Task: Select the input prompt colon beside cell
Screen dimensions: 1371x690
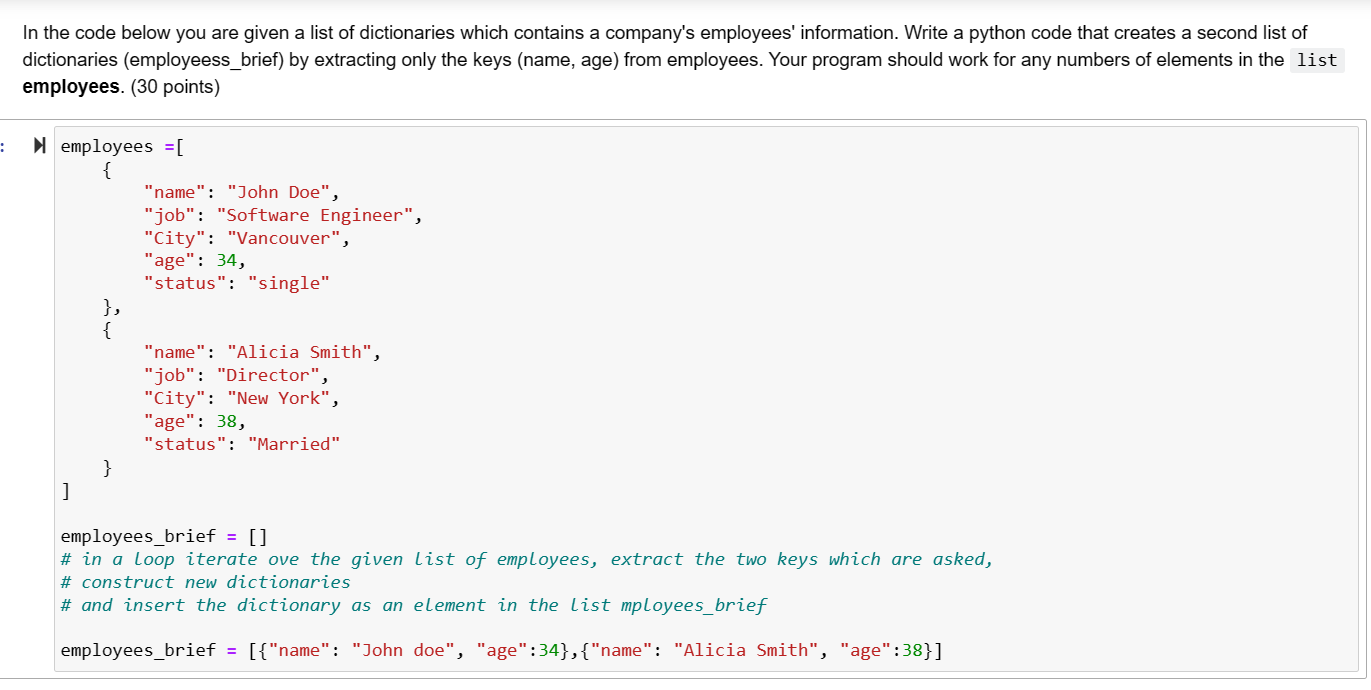Action: pyautogui.click(x=4, y=147)
